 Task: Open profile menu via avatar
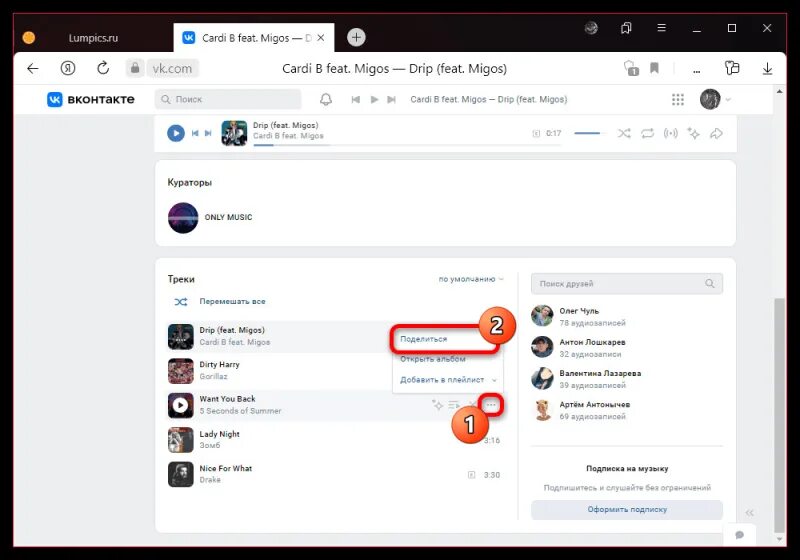click(x=710, y=99)
